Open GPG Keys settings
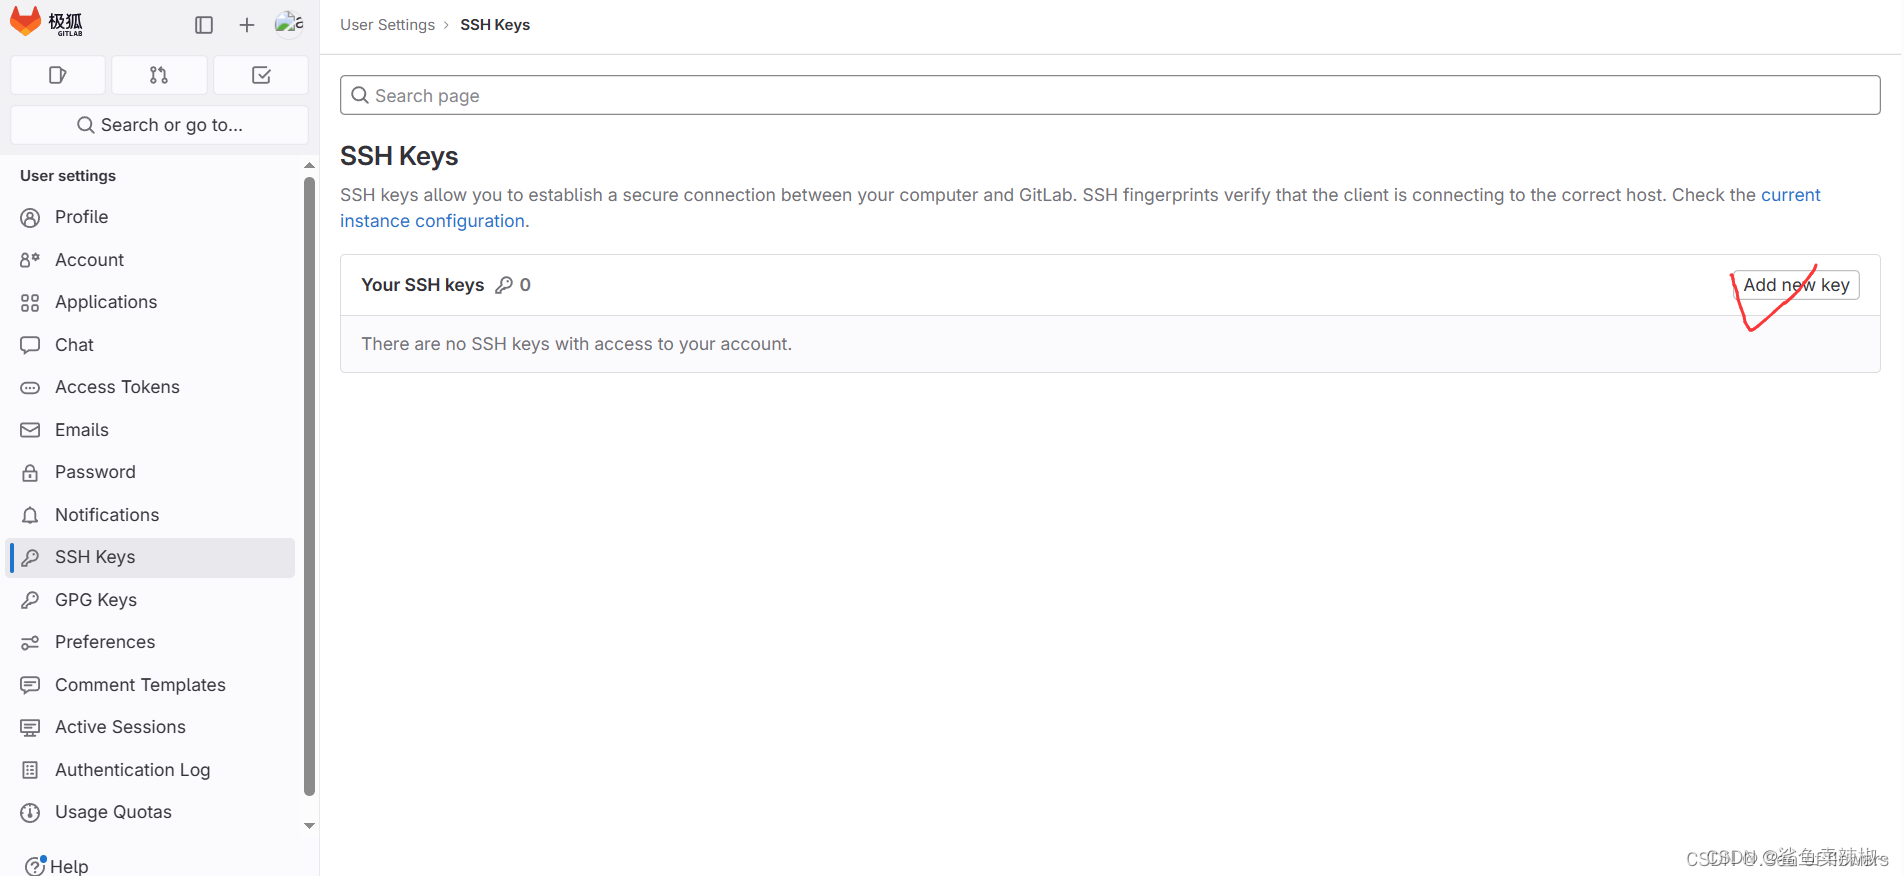The image size is (1904, 876). [x=94, y=599]
